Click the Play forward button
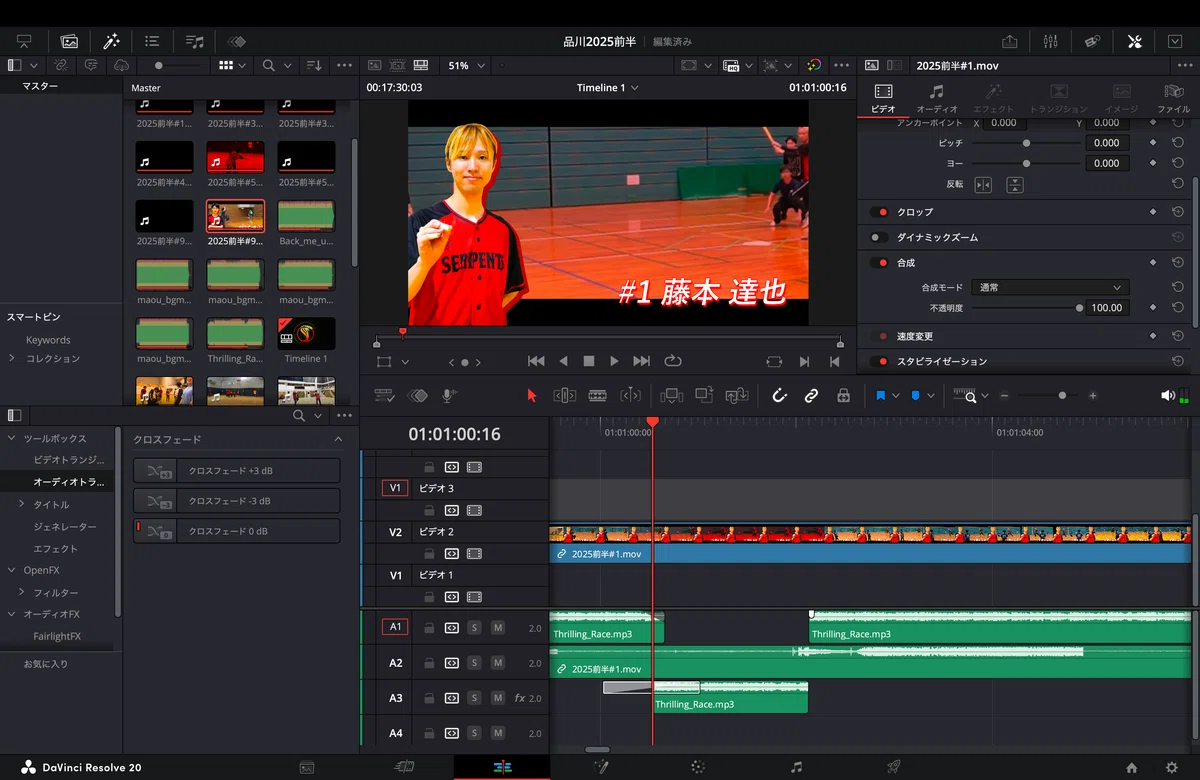 click(x=614, y=361)
